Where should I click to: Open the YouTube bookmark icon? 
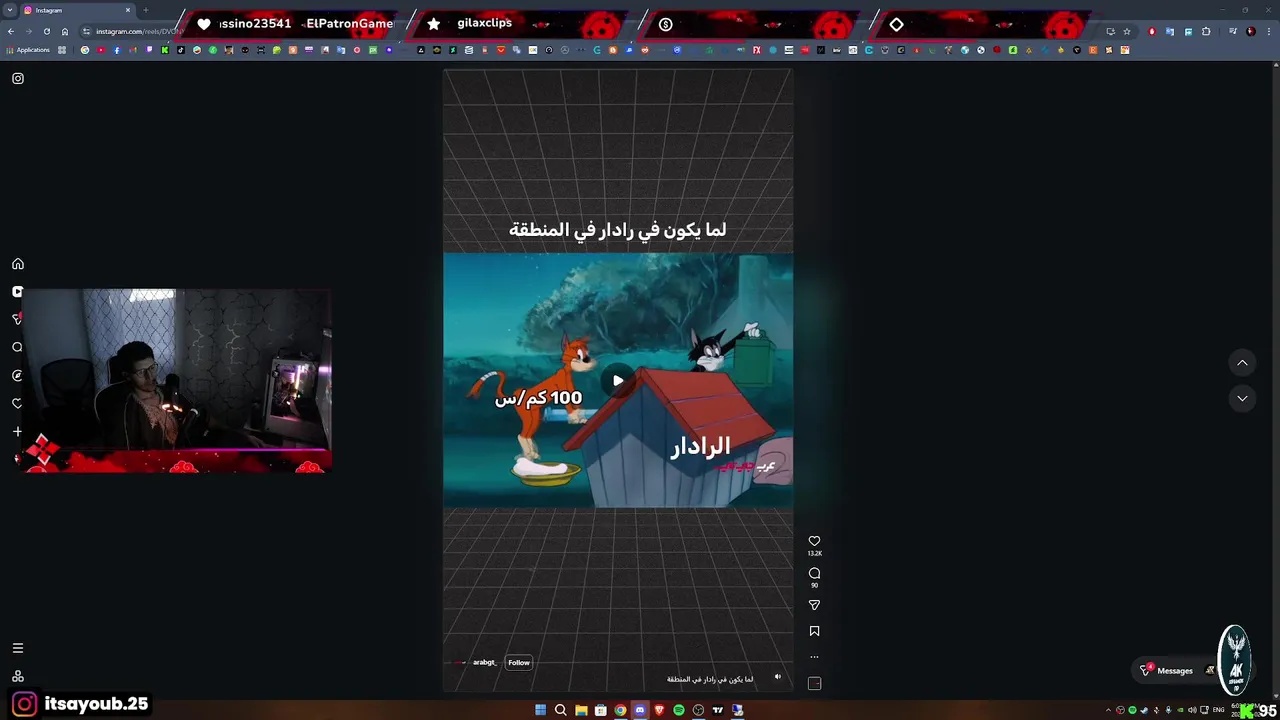(101, 50)
